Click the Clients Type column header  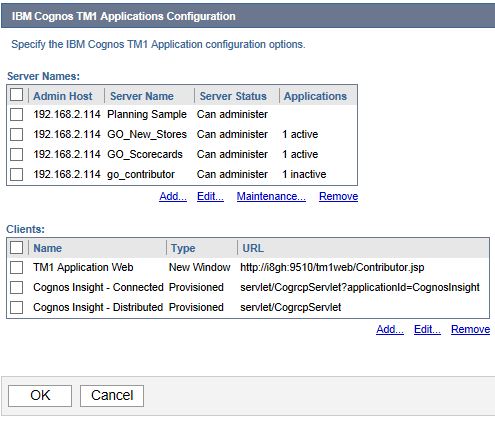point(183,248)
